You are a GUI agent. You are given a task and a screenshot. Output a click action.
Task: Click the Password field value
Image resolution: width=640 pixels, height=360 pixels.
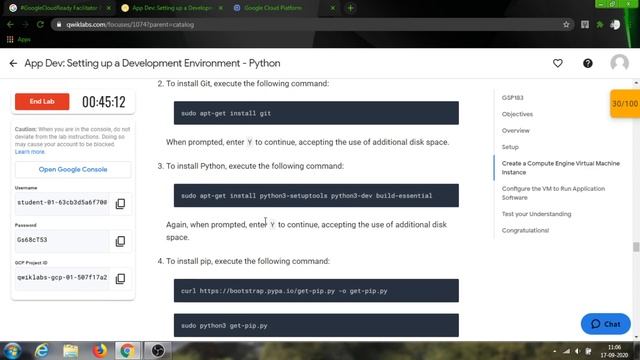click(62, 240)
